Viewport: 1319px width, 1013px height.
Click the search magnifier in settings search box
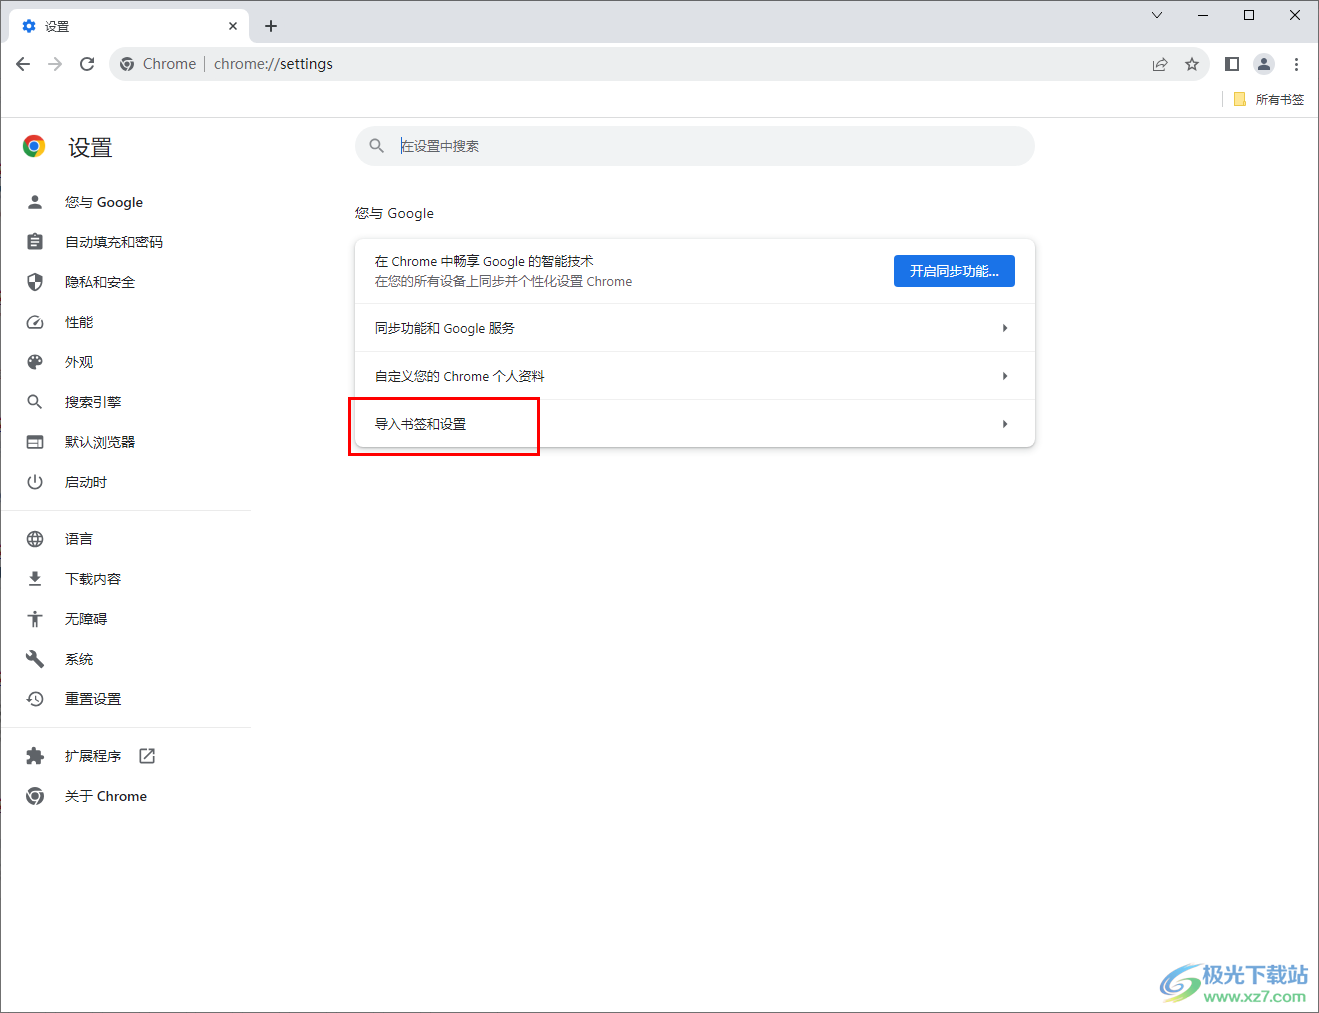(377, 146)
